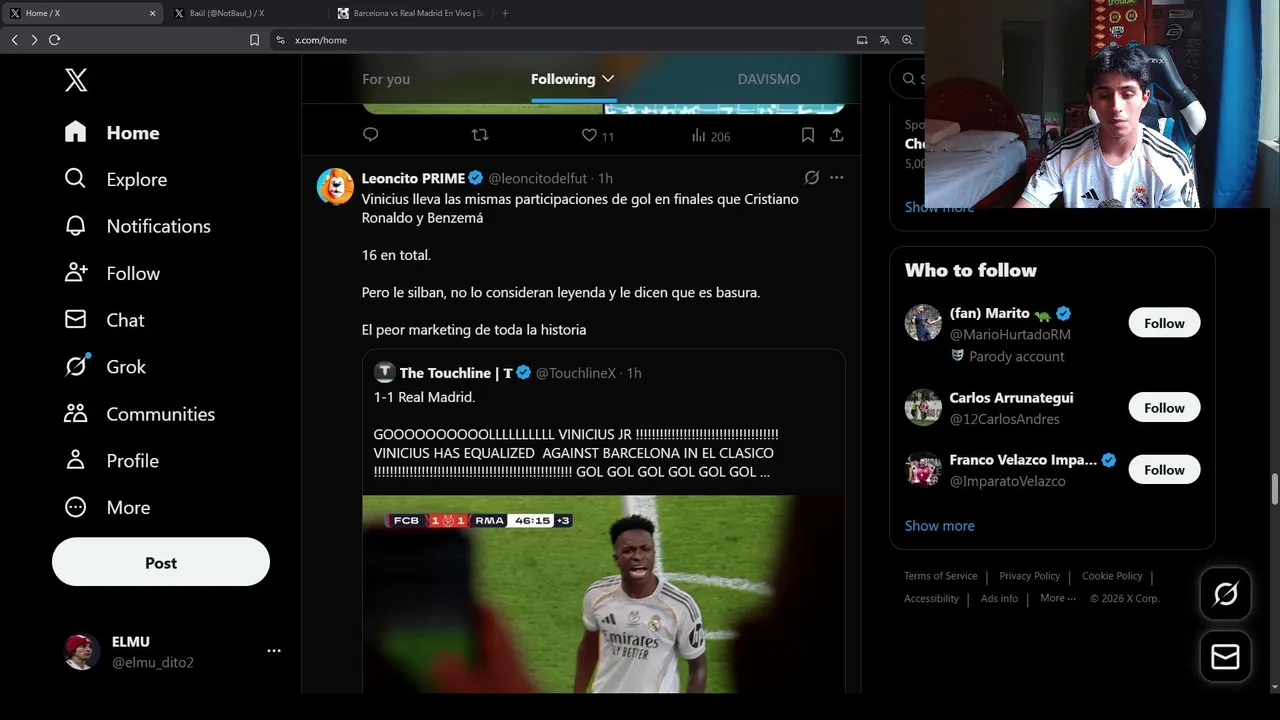Open Cookie Policy link
This screenshot has height=720, width=1280.
point(1112,576)
